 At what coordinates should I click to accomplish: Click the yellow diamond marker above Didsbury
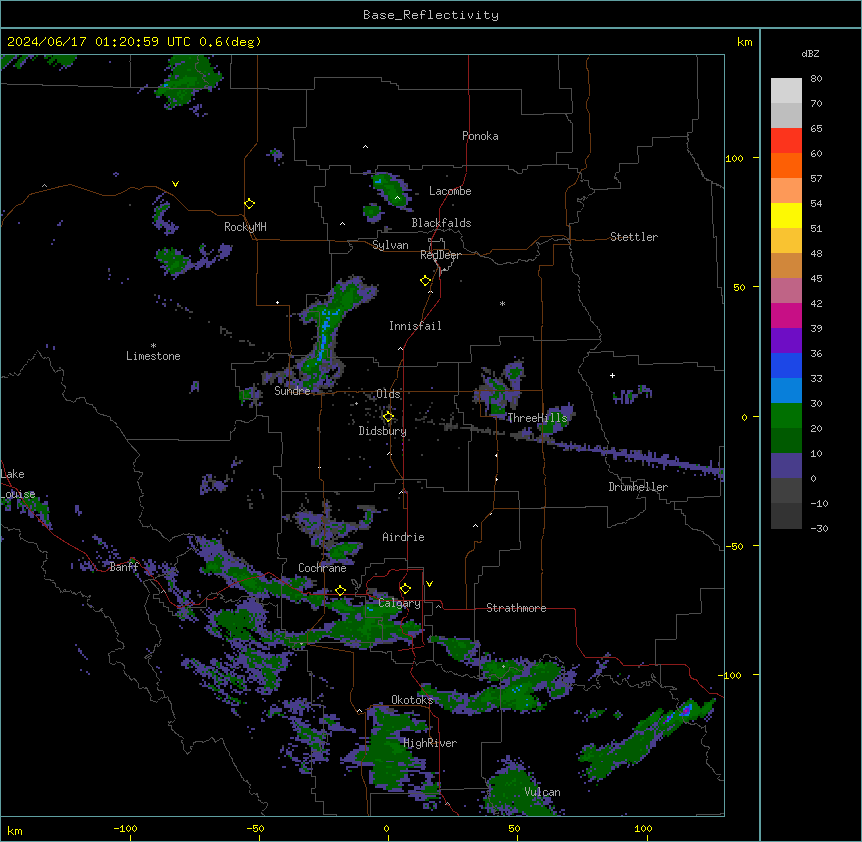click(x=388, y=417)
